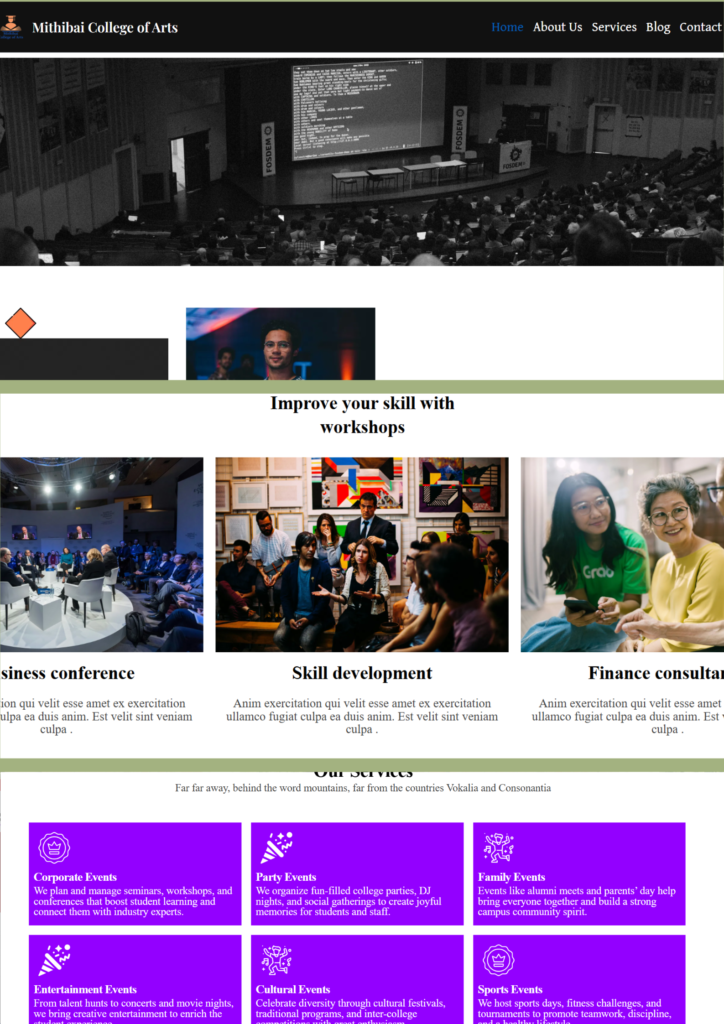Select the business conference photo
This screenshot has height=1024, width=724.
point(101,554)
